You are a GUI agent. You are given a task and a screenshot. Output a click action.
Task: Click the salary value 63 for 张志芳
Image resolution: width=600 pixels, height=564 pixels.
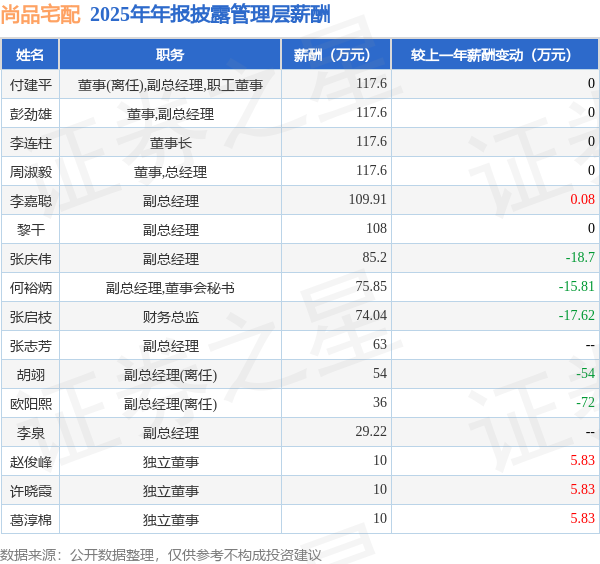[x=380, y=344]
